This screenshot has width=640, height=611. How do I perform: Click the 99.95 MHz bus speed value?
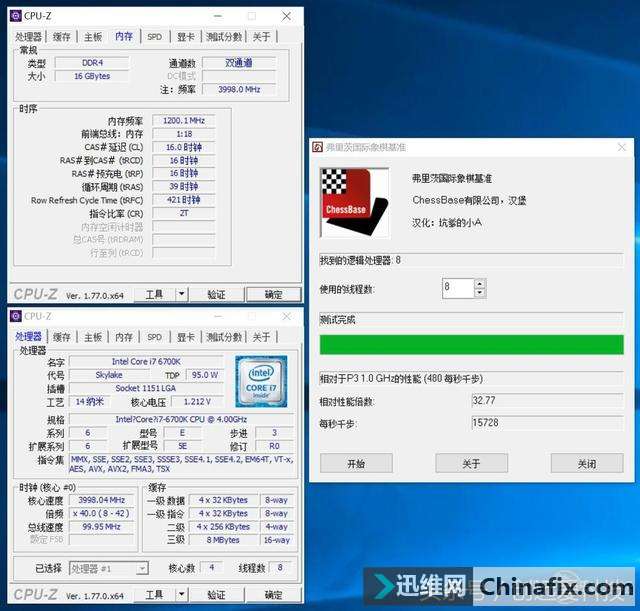[102, 527]
